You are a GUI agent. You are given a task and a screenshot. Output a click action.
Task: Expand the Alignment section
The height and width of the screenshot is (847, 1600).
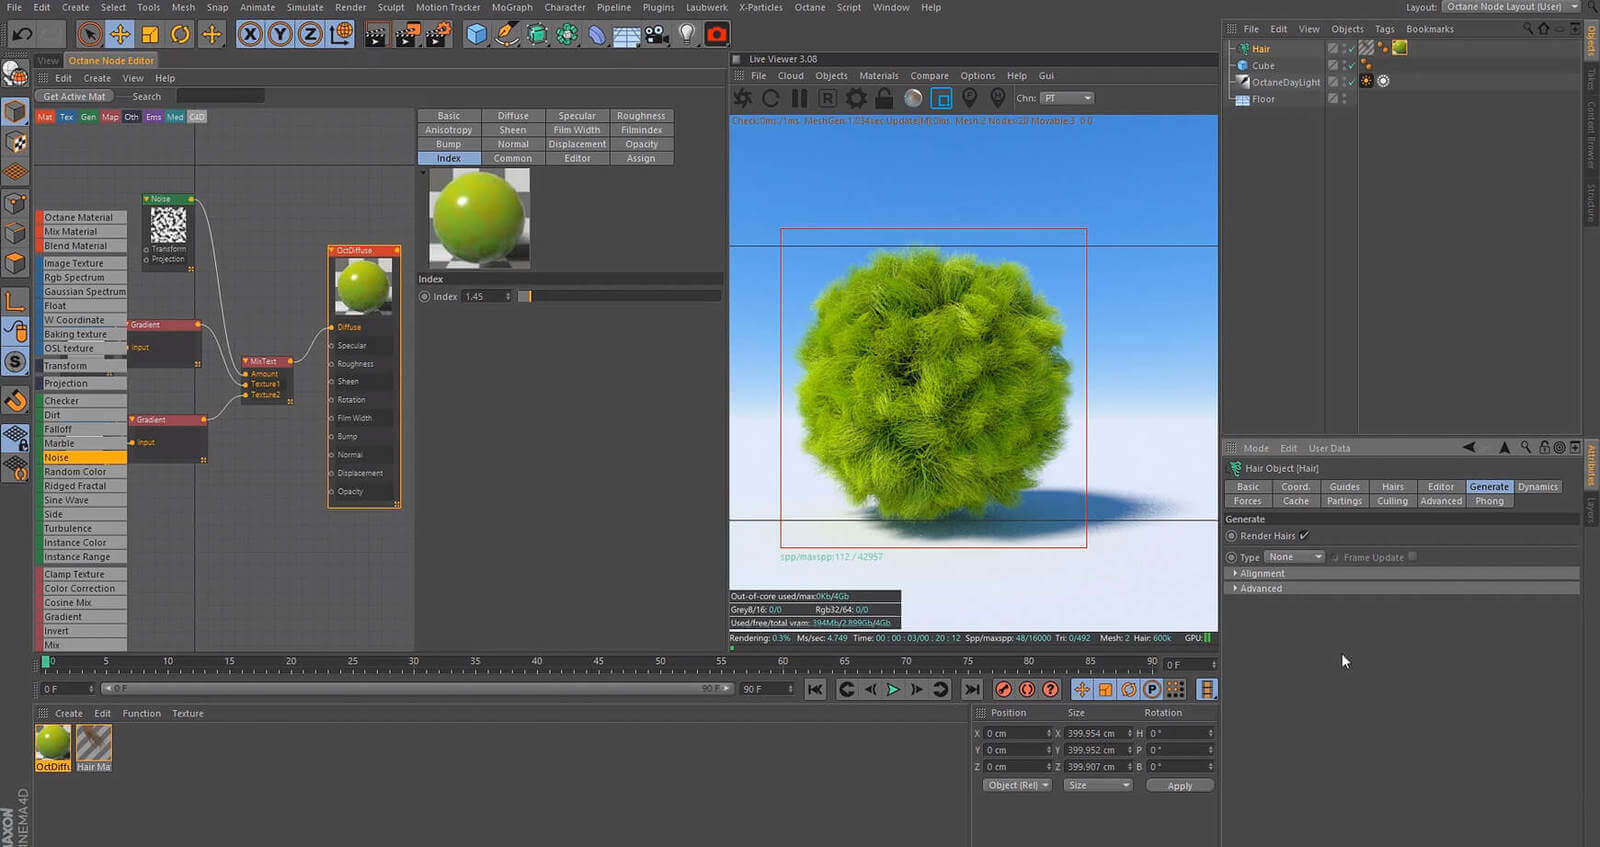(1262, 574)
